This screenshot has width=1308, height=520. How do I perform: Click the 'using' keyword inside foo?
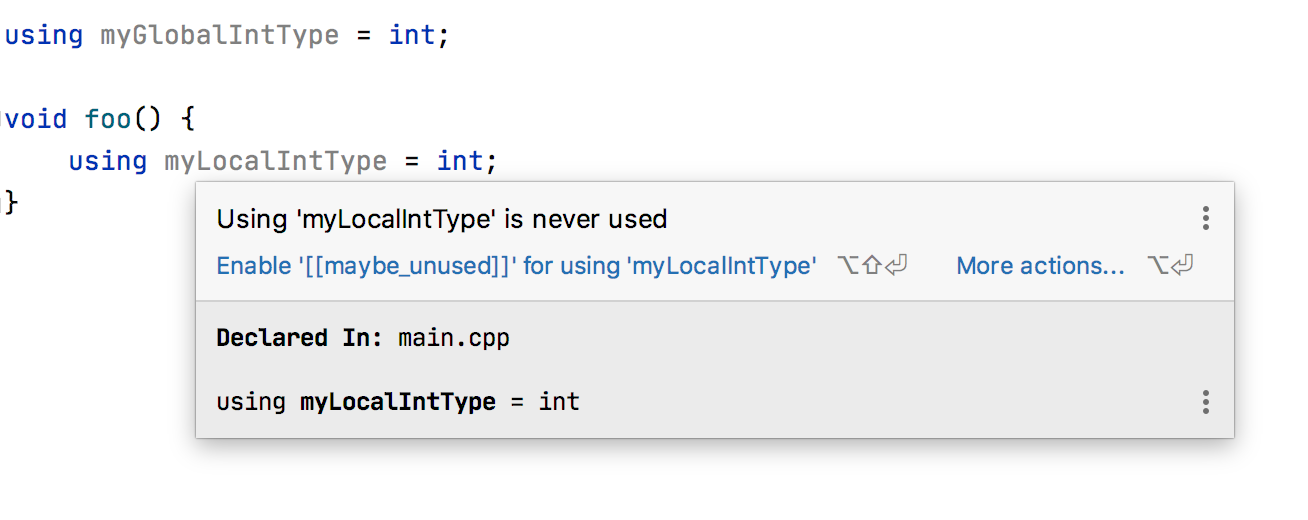[x=108, y=160]
